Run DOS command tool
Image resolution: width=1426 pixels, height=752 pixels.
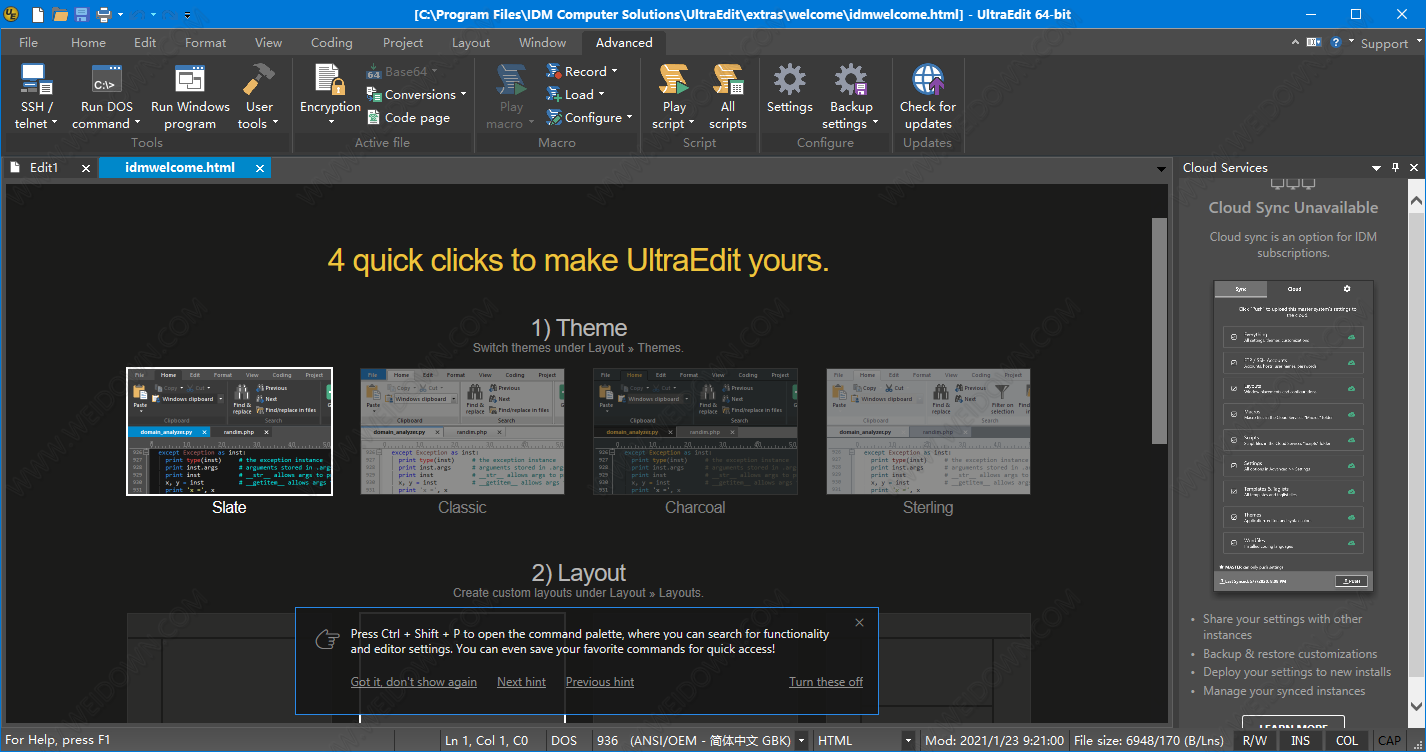106,97
